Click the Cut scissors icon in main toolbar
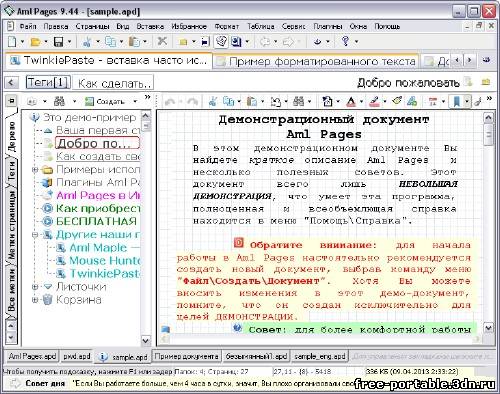 (x=87, y=42)
